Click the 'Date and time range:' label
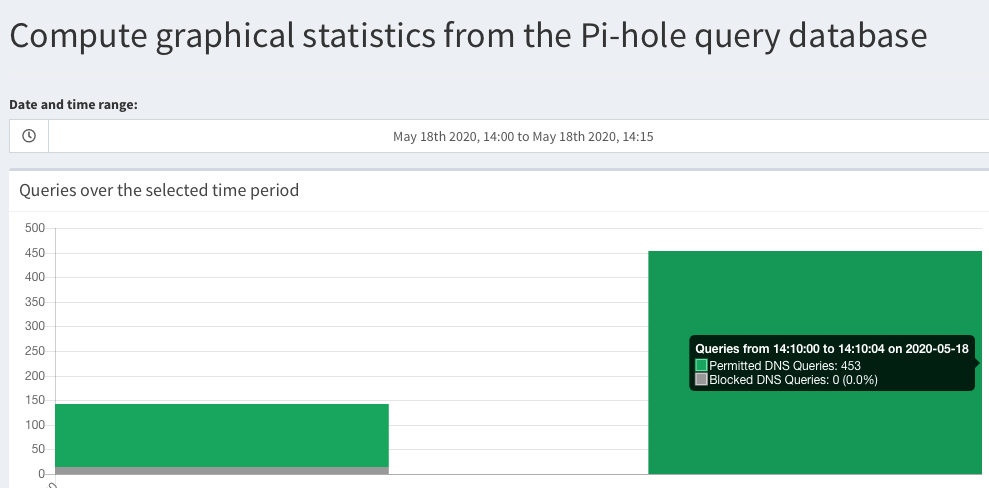This screenshot has height=488, width=989. pos(73,105)
